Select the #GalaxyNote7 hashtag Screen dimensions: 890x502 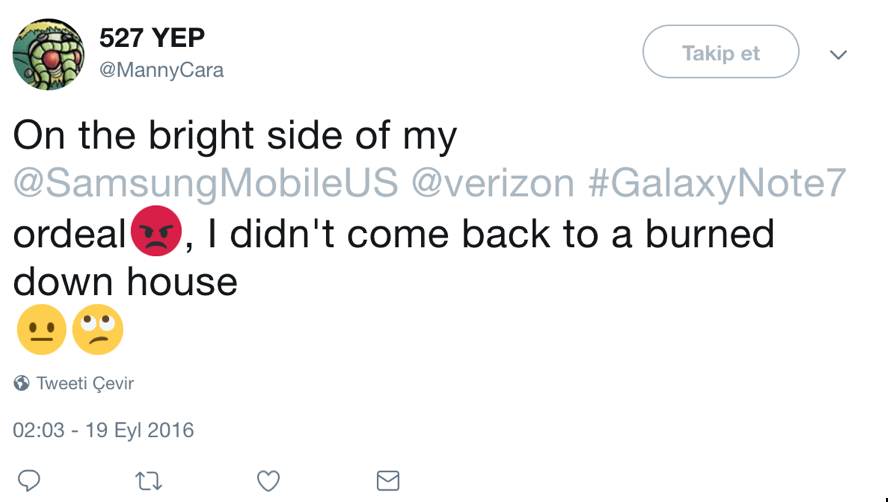pyautogui.click(x=717, y=183)
